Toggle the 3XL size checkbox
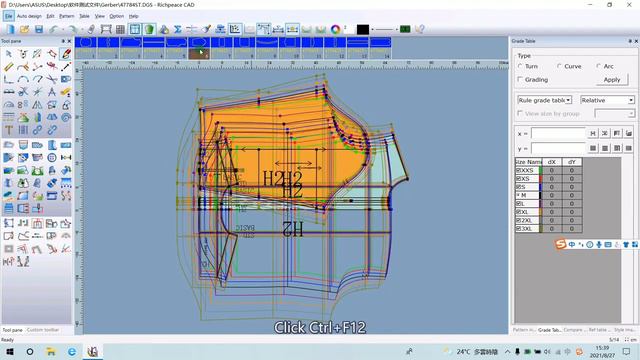This screenshot has height=360, width=640. point(519,229)
